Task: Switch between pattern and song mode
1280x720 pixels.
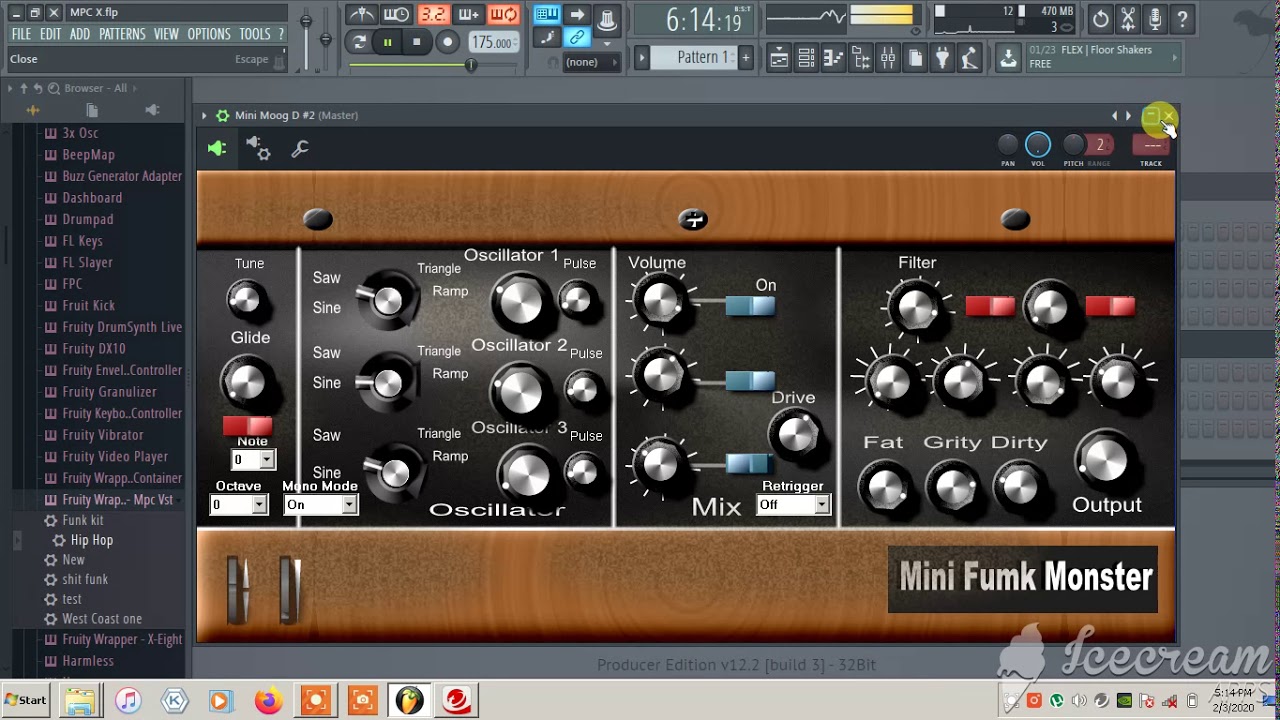Action: click(x=359, y=42)
